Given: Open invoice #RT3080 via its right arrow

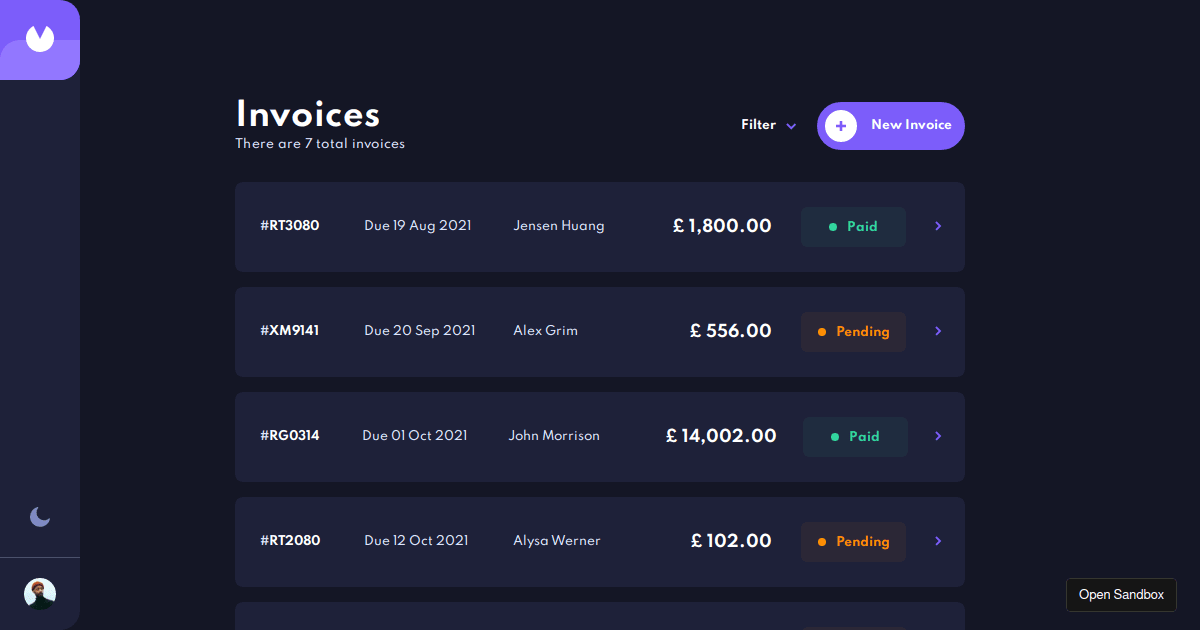Looking at the screenshot, I should point(937,226).
